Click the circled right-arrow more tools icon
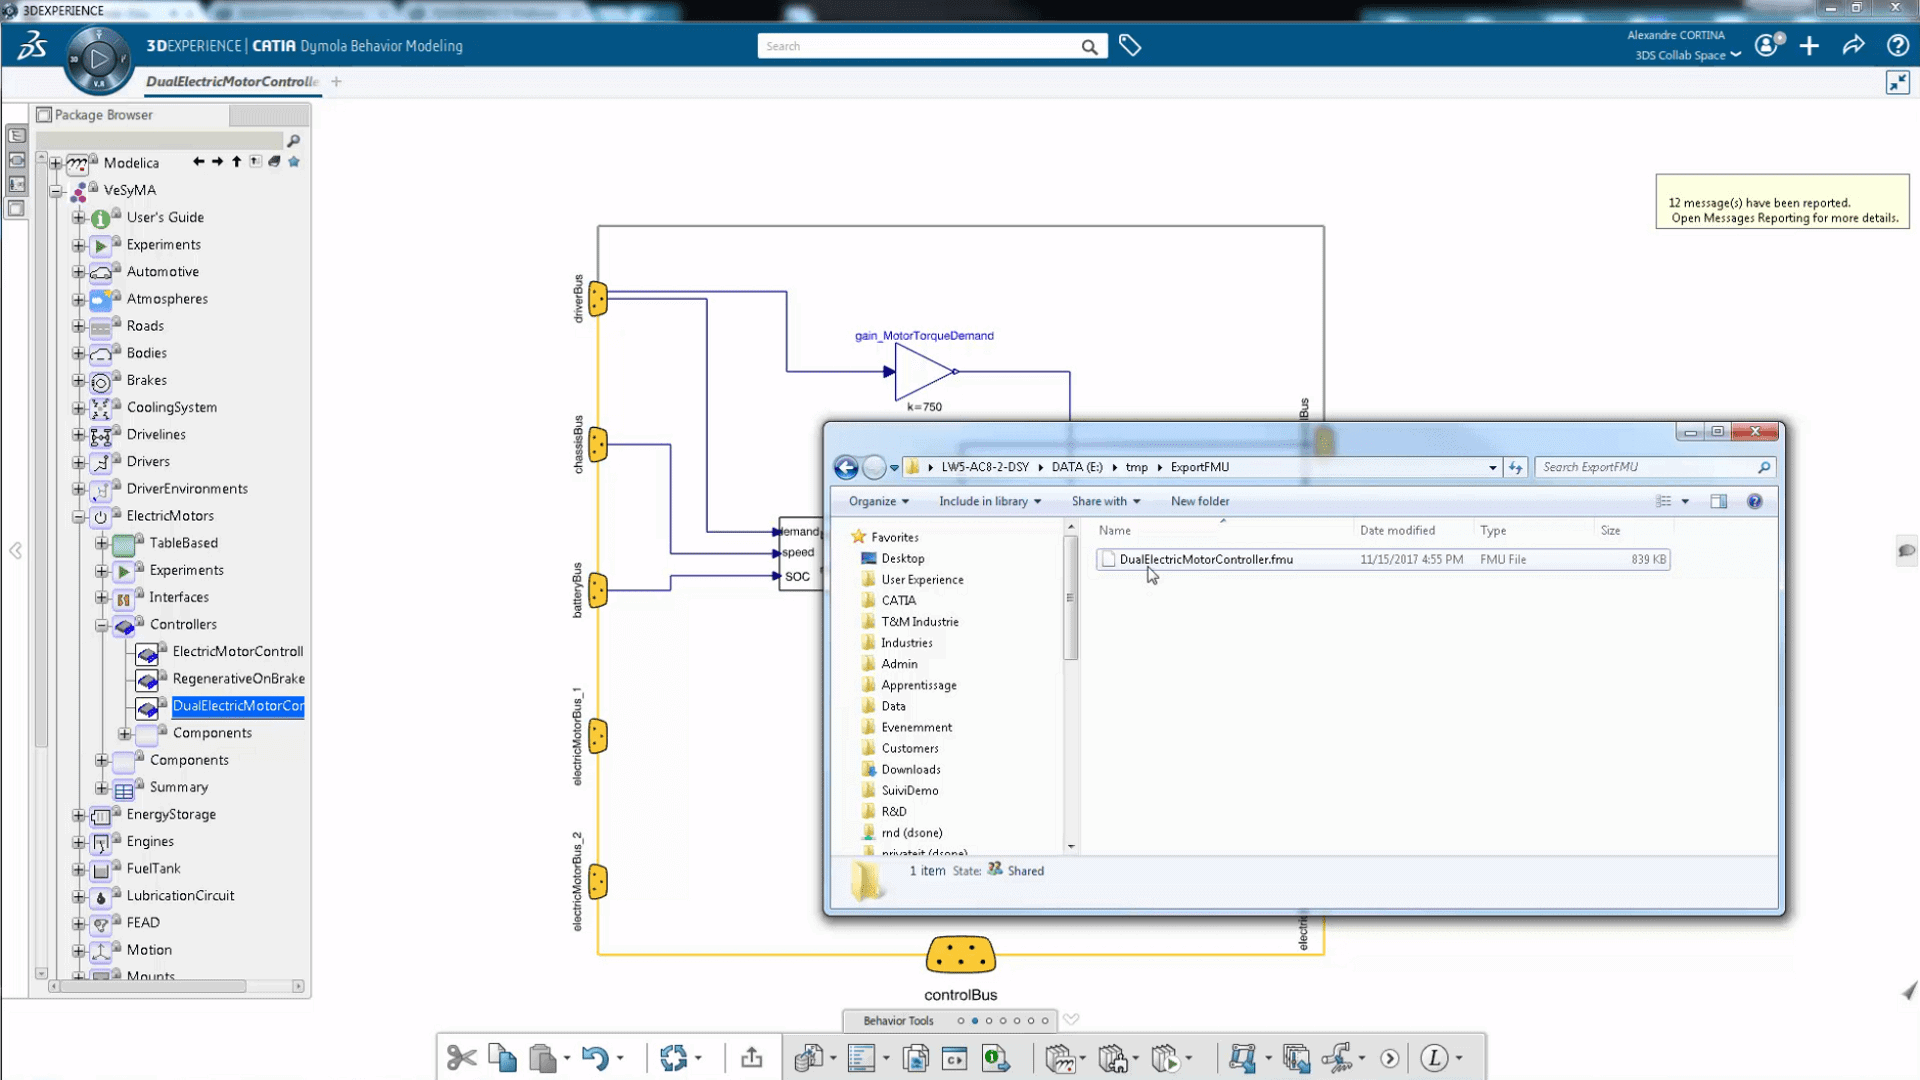This screenshot has height=1080, width=1920. coord(1390,1058)
